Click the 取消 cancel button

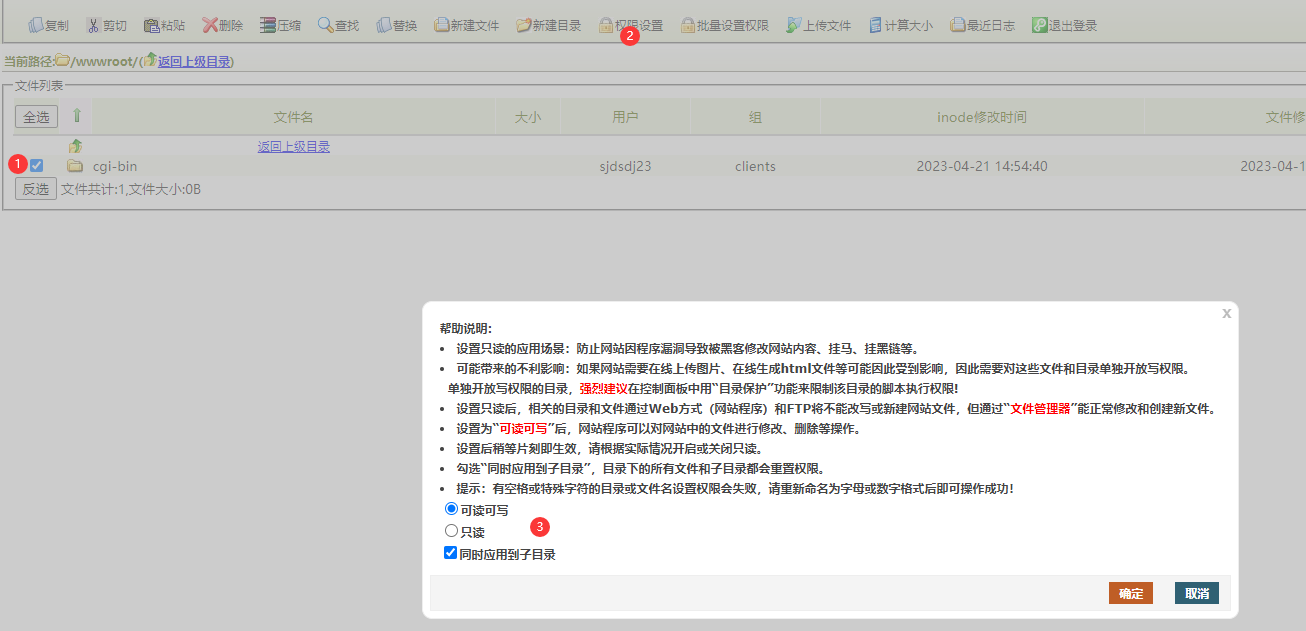click(1196, 593)
